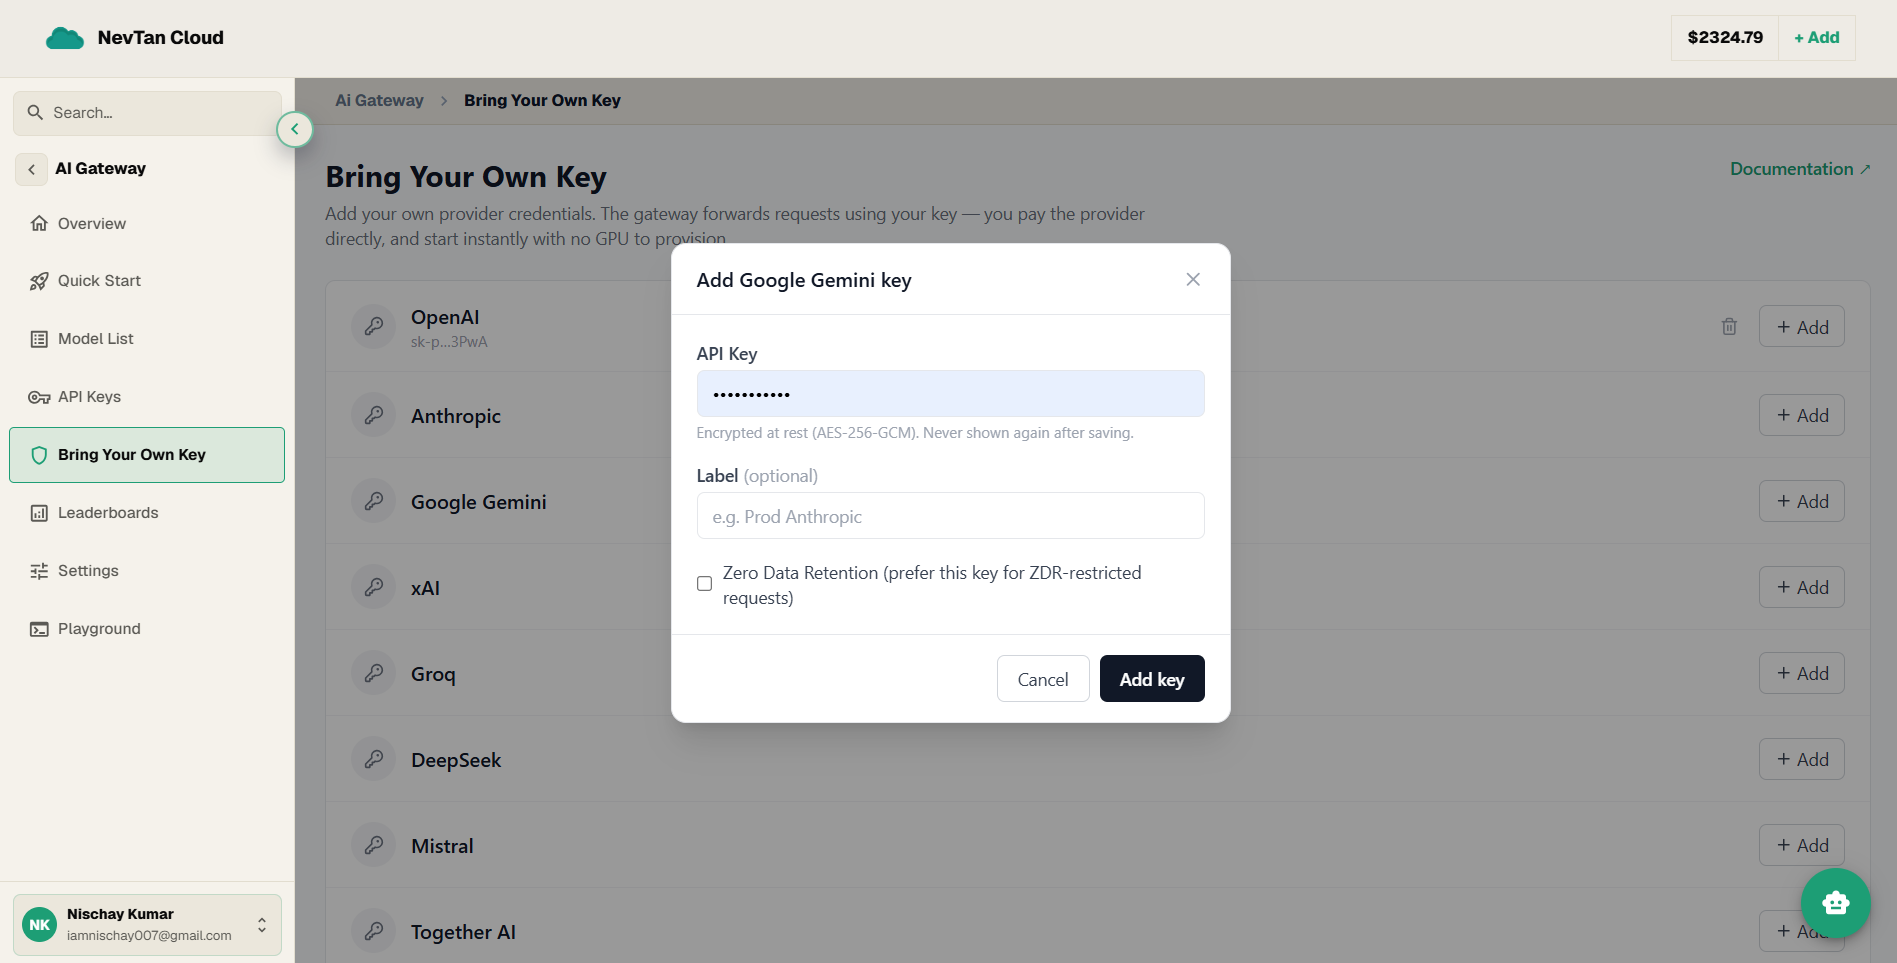Click the NK avatar
This screenshot has width=1897, height=963.
click(x=40, y=925)
